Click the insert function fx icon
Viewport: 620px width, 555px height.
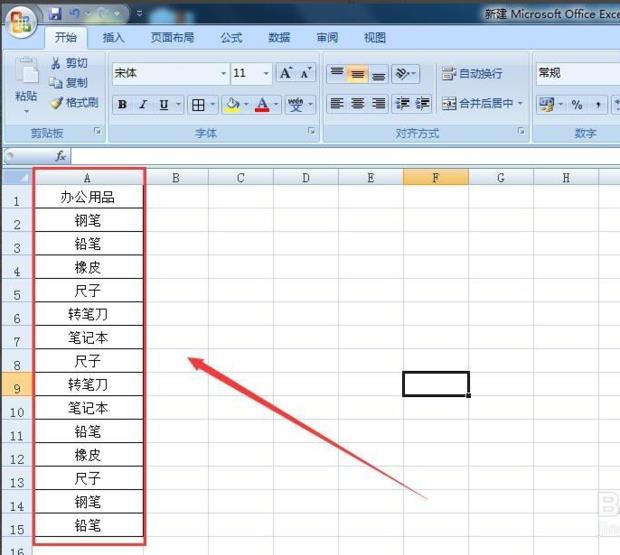[60, 156]
